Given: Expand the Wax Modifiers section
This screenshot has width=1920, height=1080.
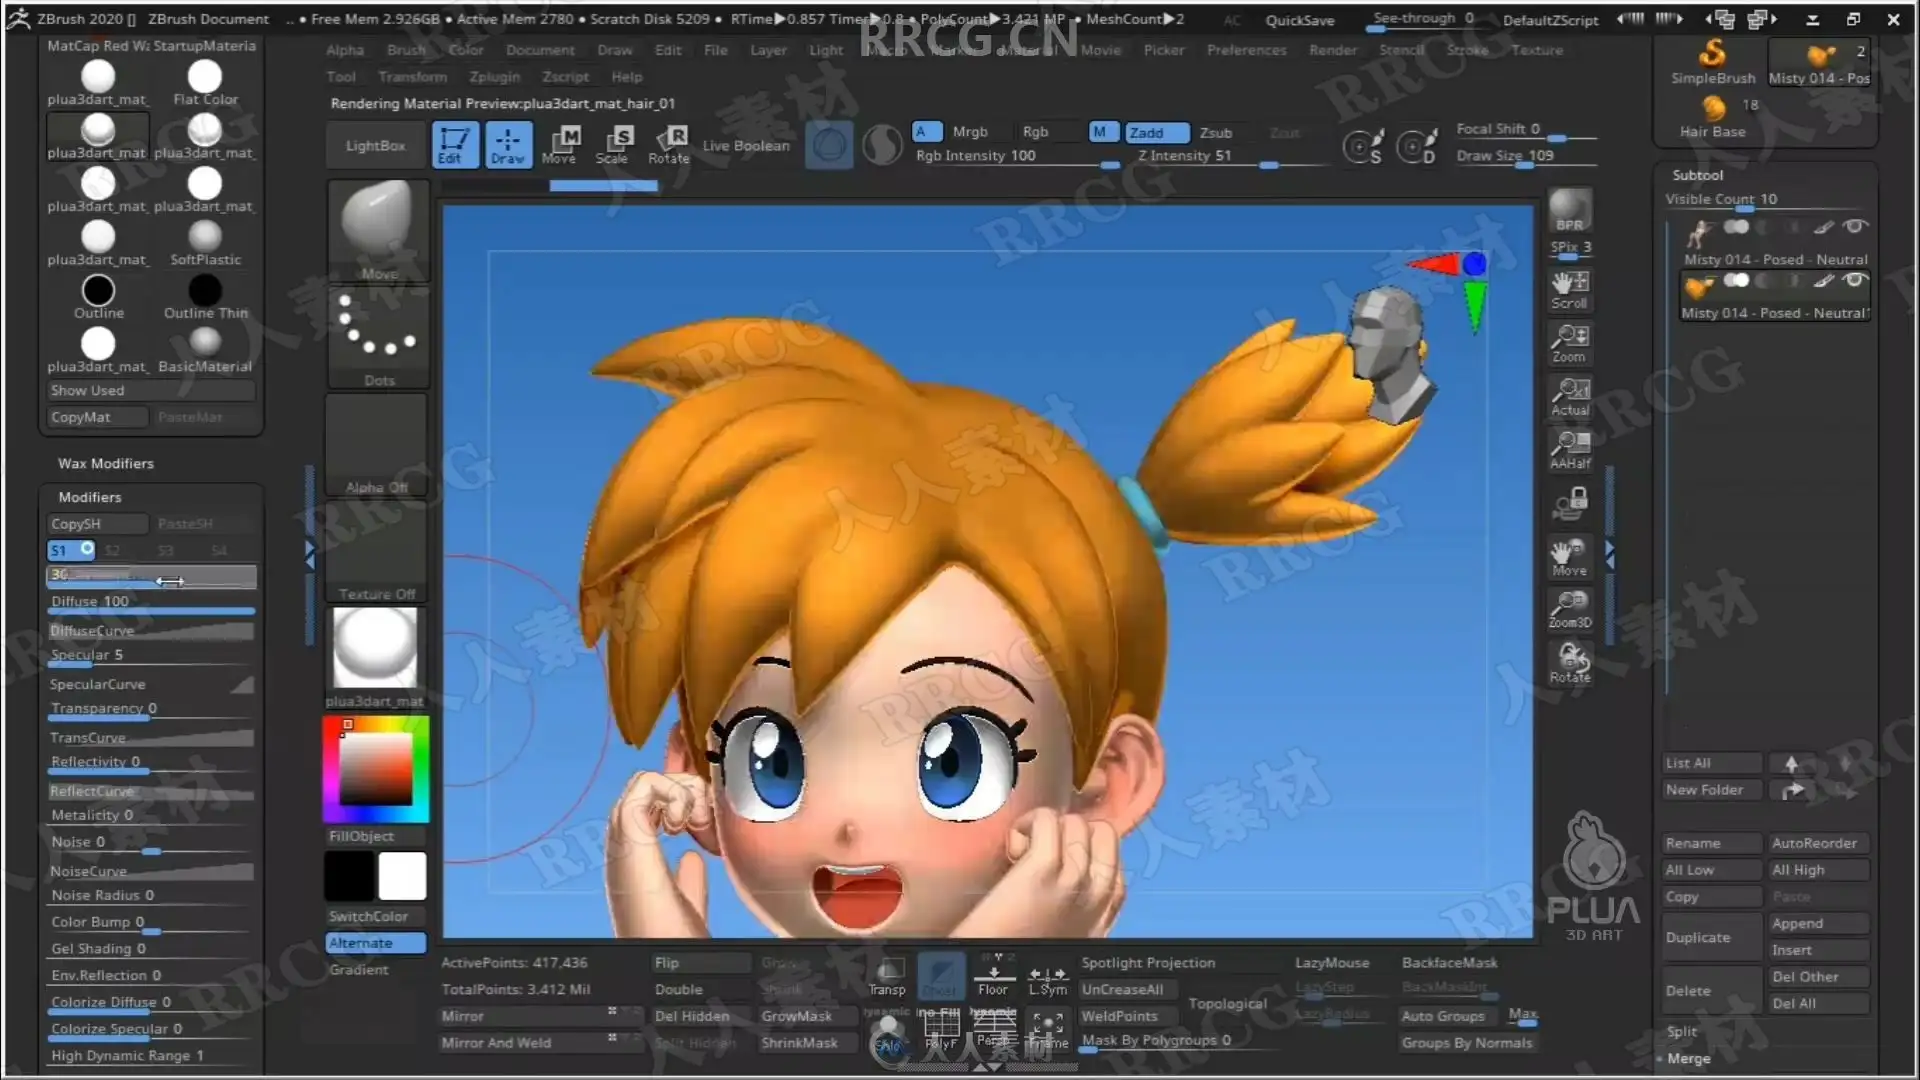Looking at the screenshot, I should [x=106, y=463].
